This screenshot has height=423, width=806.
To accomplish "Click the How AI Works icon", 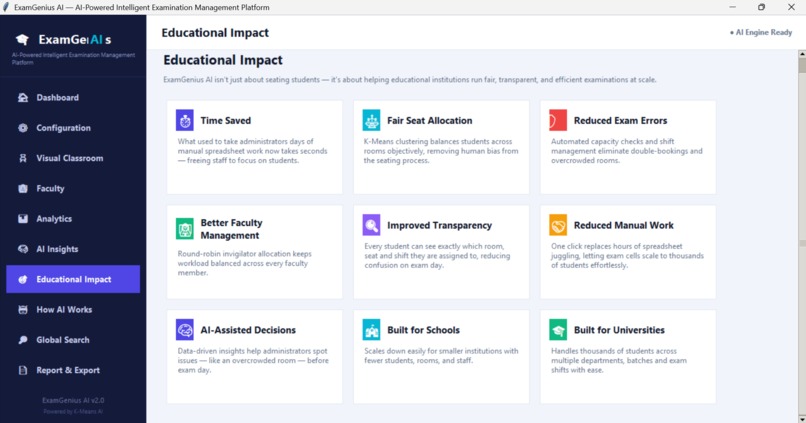I will pyautogui.click(x=23, y=310).
